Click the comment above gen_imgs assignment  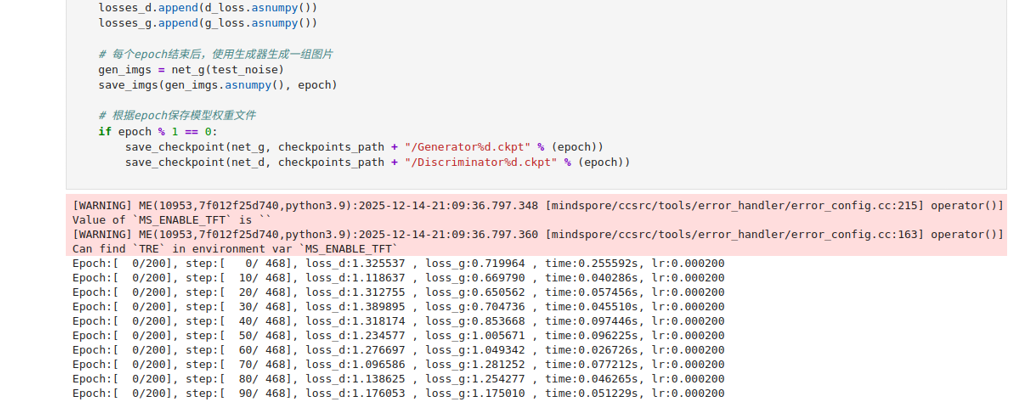click(215, 54)
